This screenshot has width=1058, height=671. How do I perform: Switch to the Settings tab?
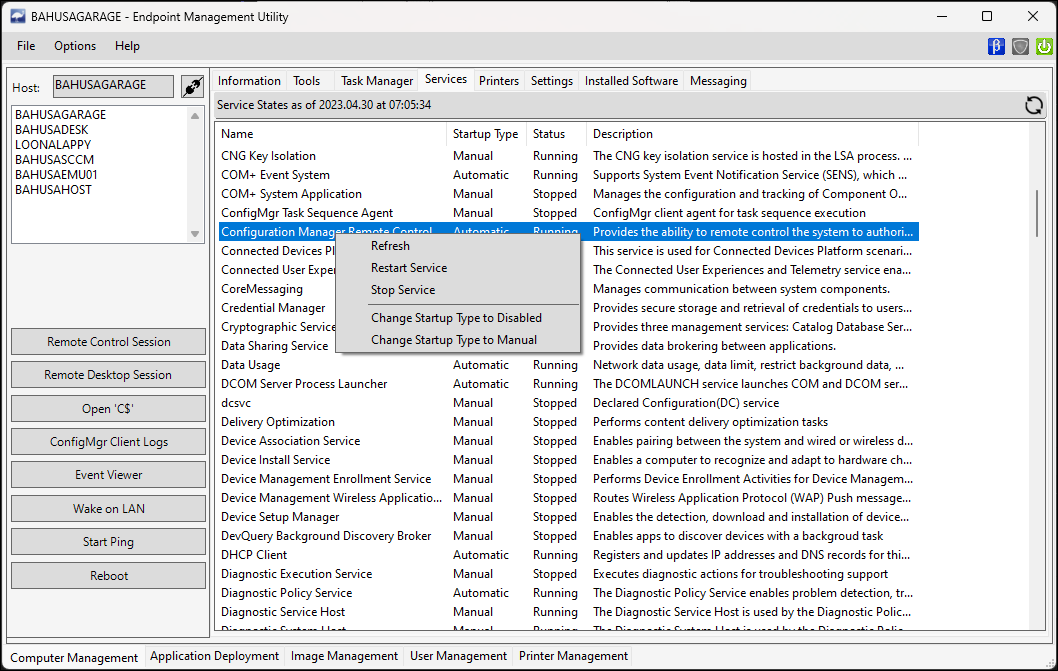click(551, 81)
